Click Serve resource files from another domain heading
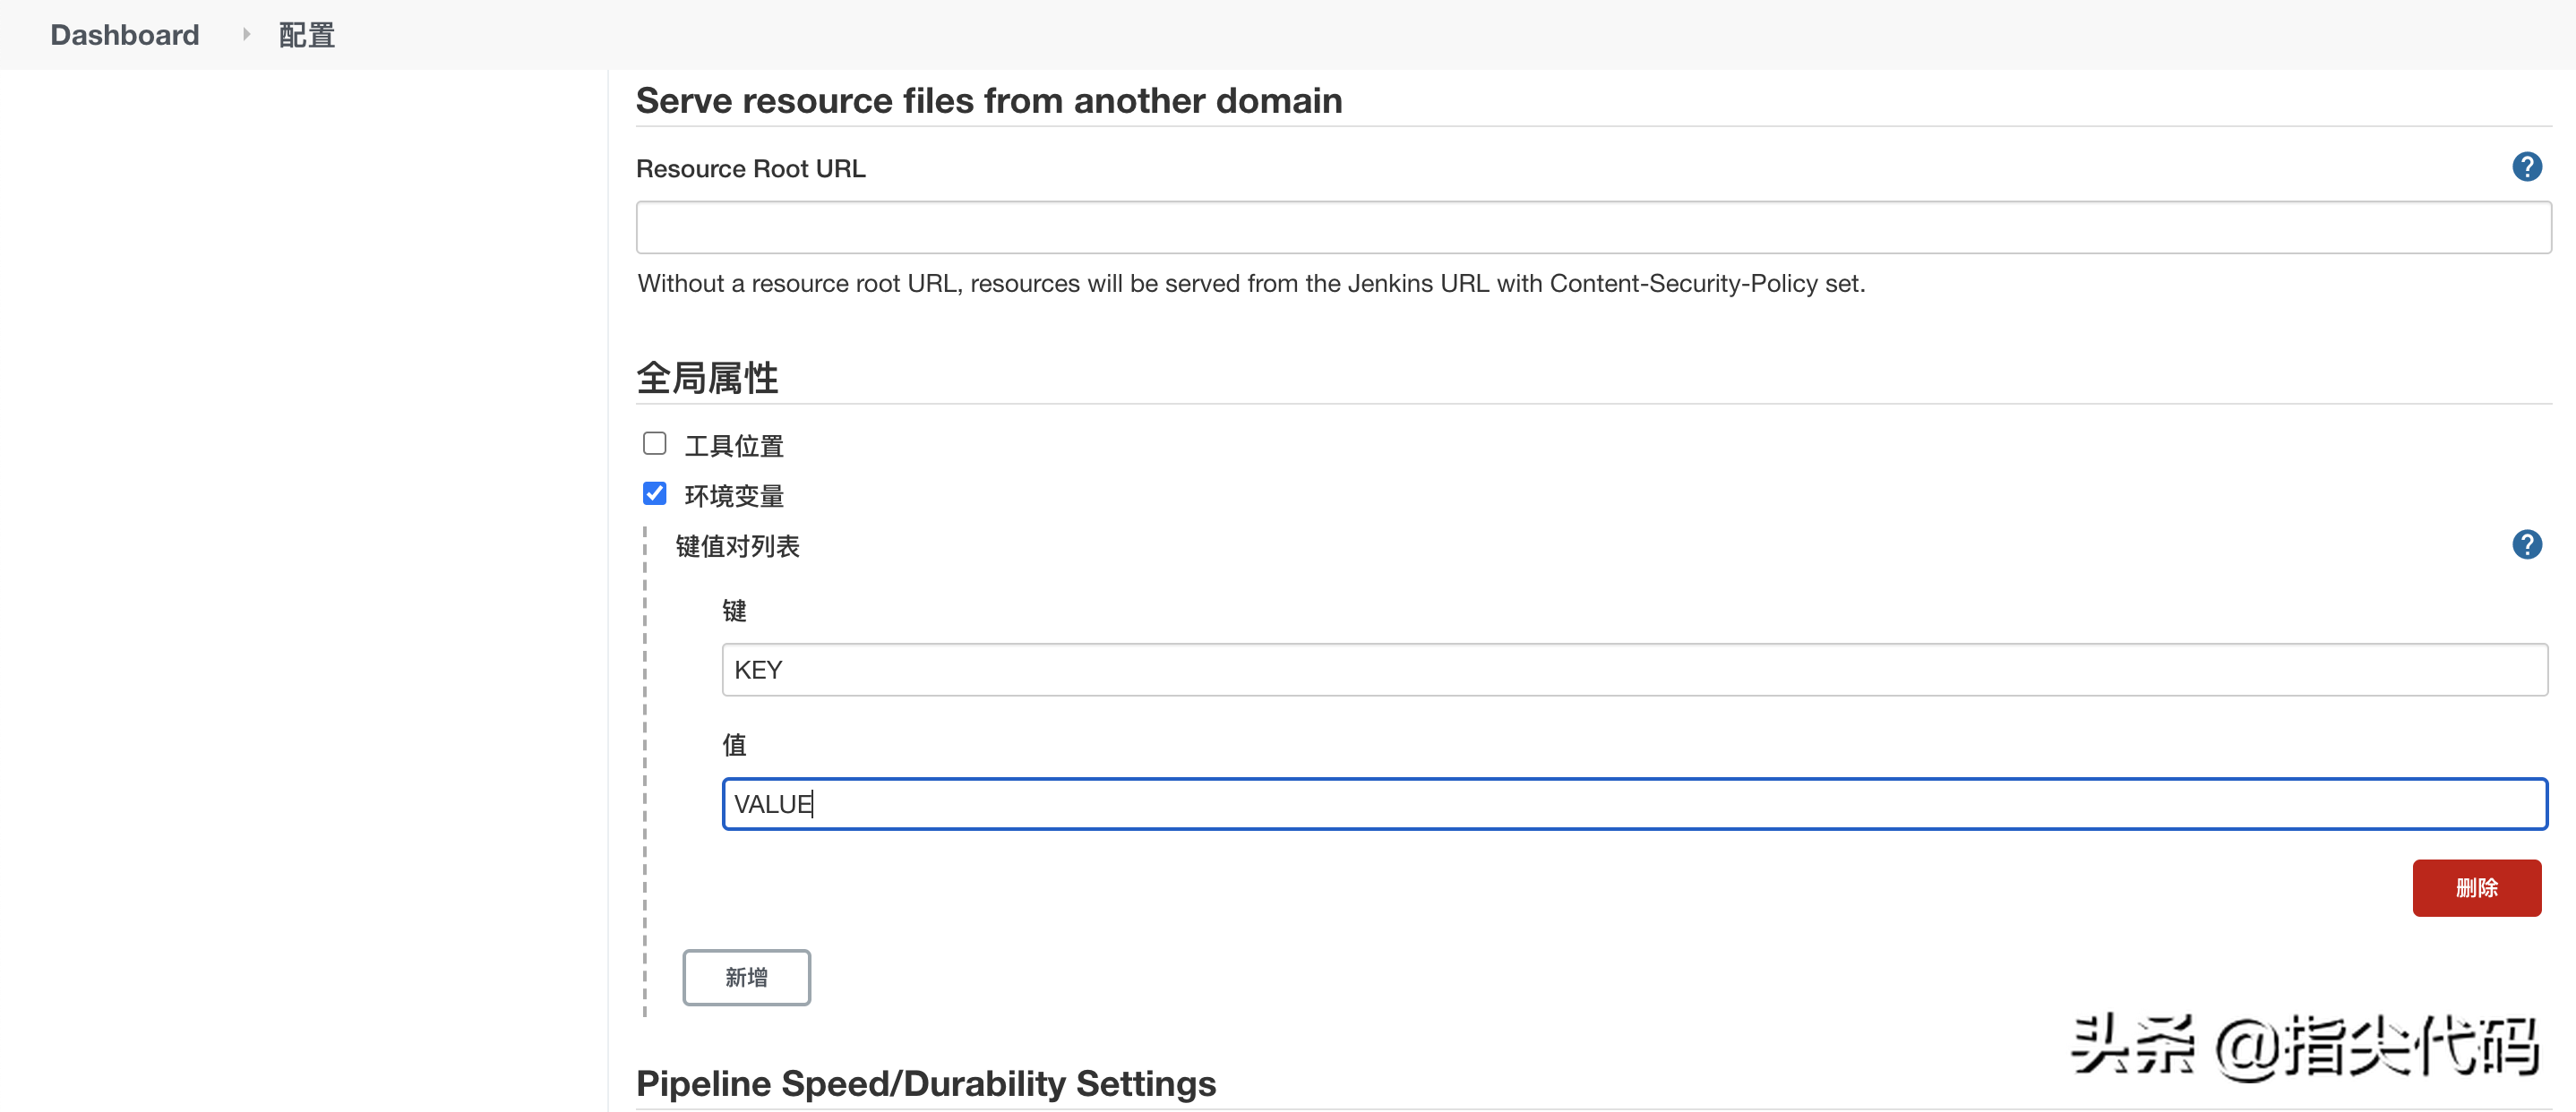 click(x=989, y=101)
